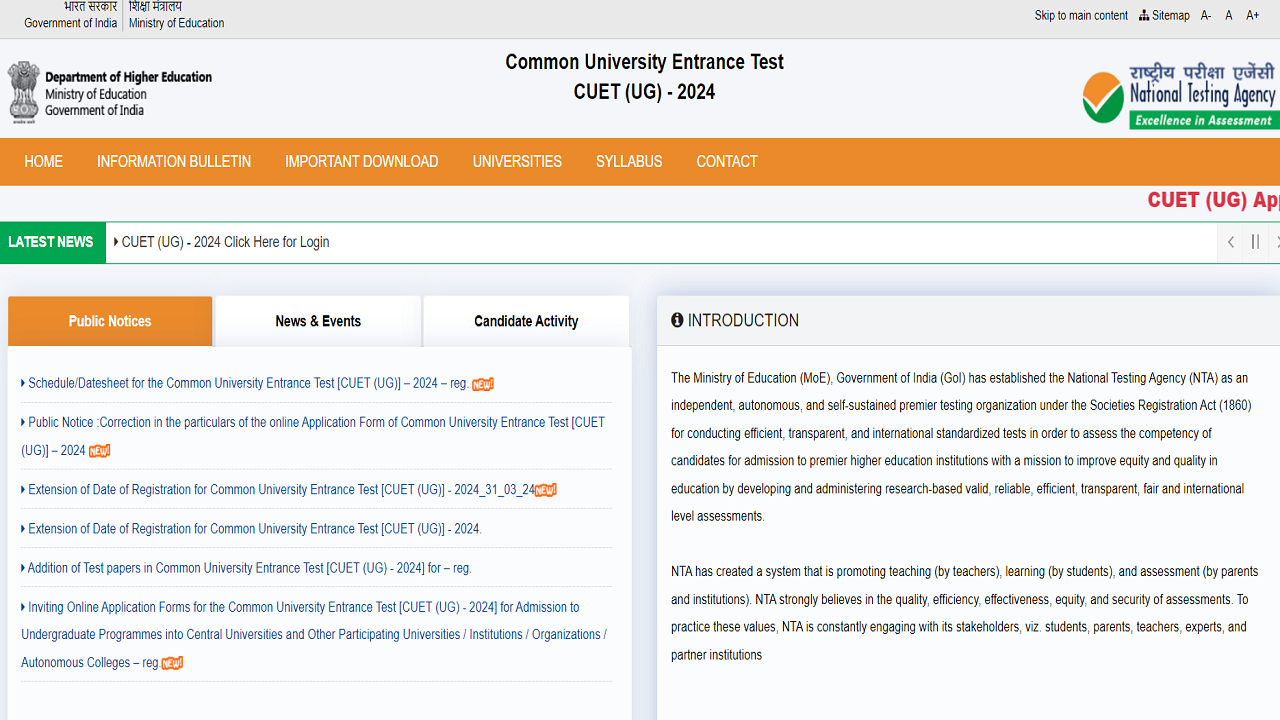Click the previous news arrow in ticker
The image size is (1280, 720).
pos(1230,242)
